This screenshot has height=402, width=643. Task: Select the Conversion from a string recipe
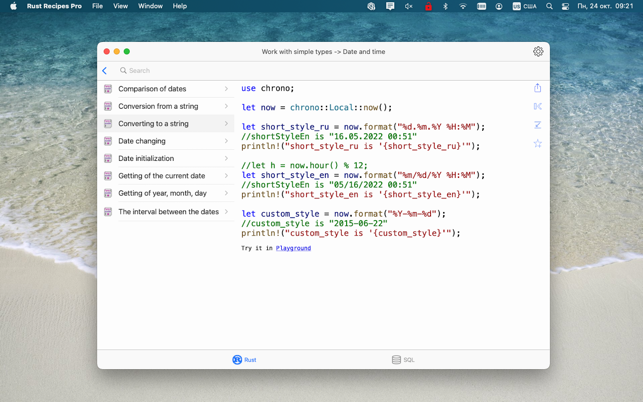tap(166, 106)
